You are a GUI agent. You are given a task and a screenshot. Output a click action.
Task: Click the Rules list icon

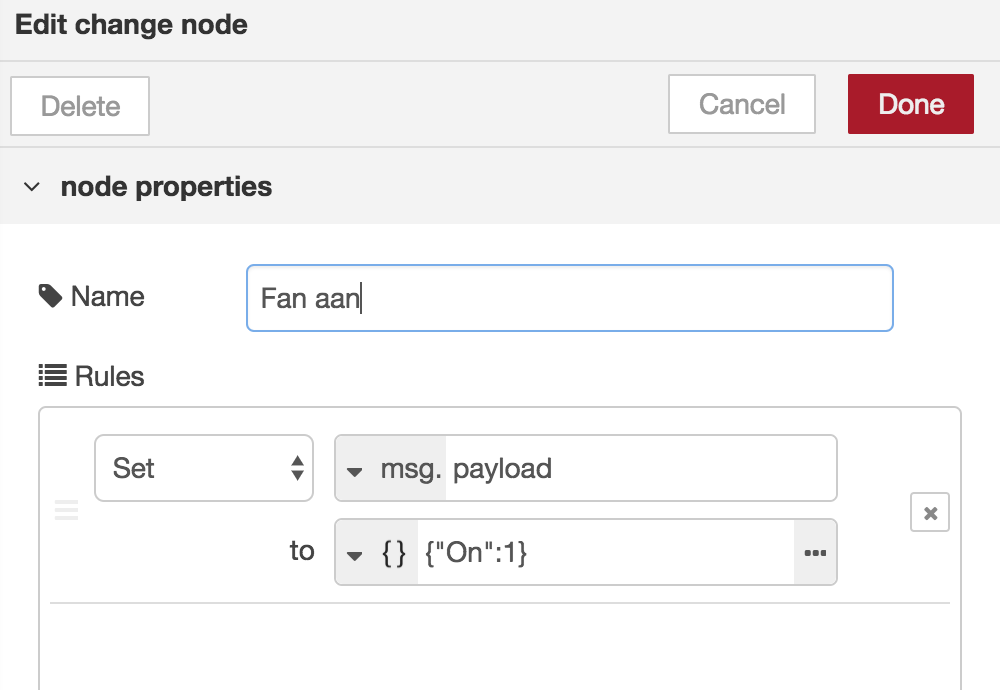click(52, 377)
